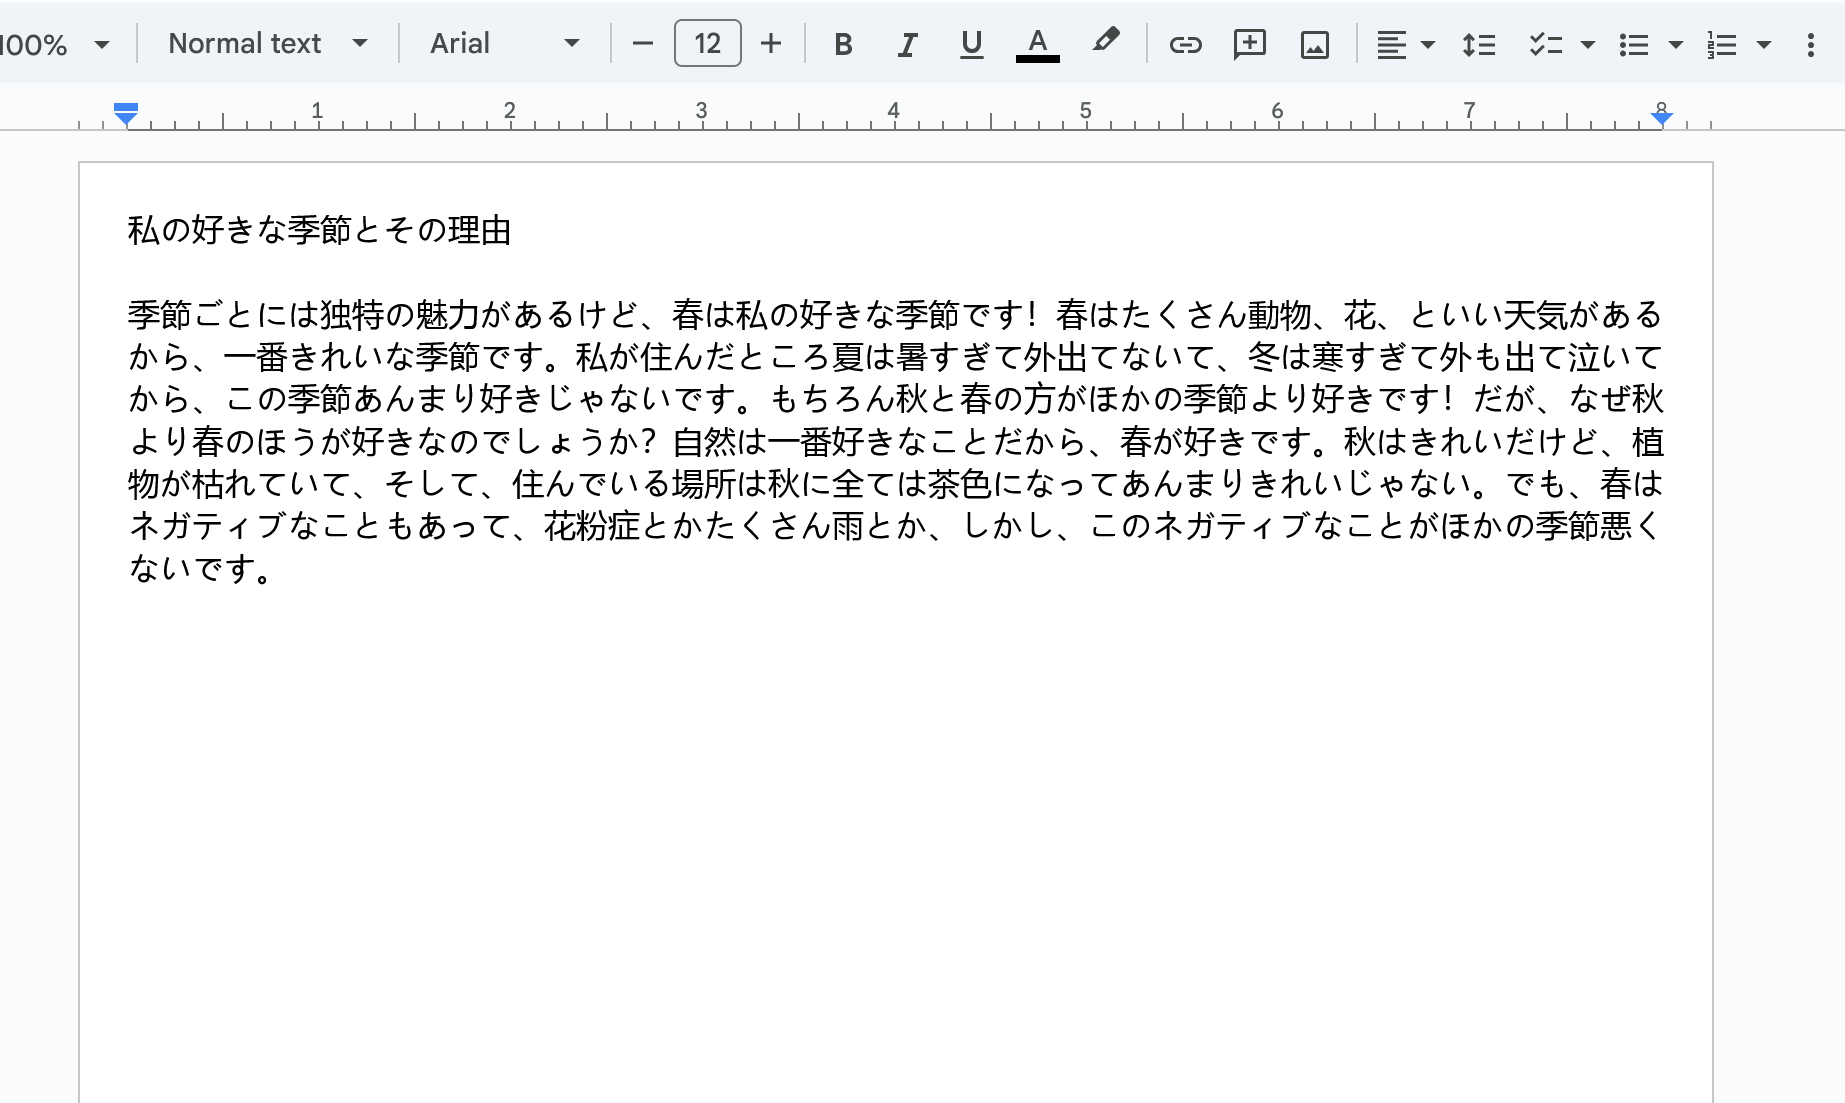
Task: Toggle italic text formatting
Action: click(x=907, y=44)
